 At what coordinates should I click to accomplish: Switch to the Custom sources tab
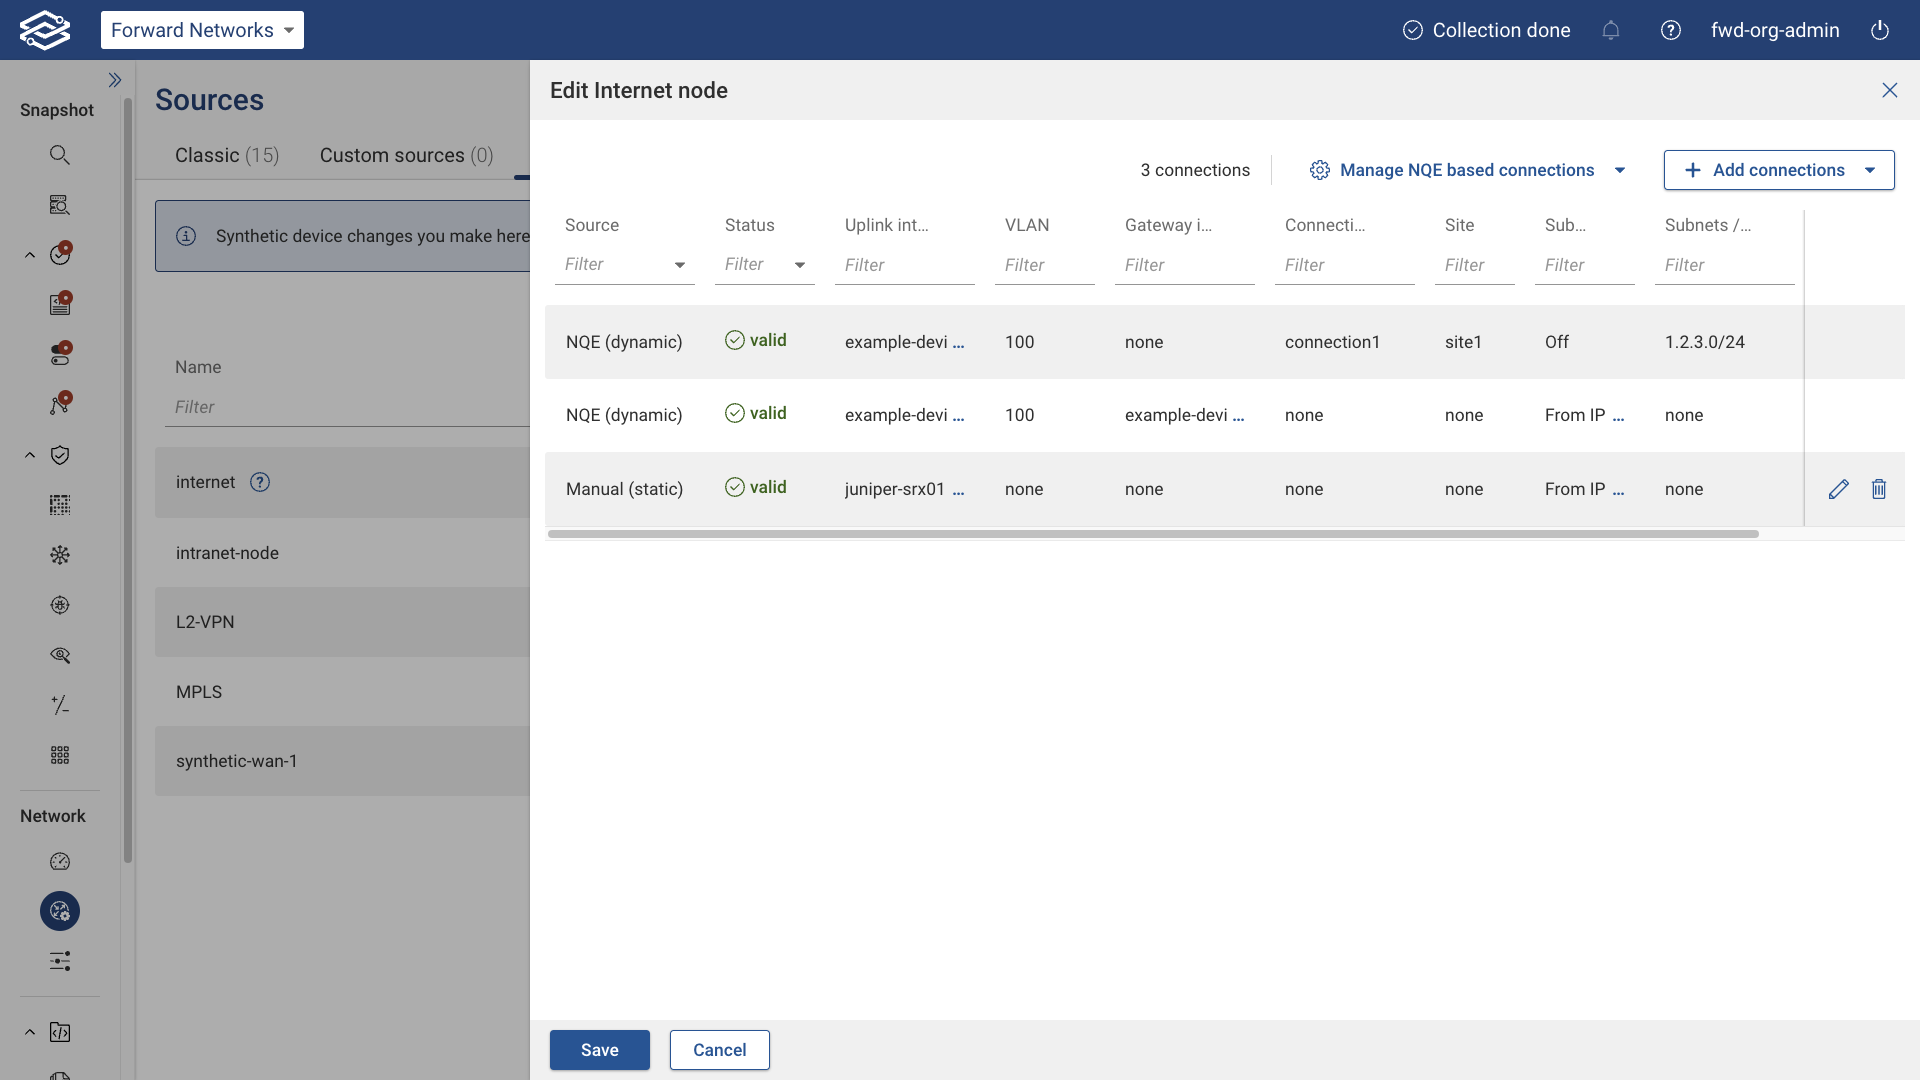tap(406, 155)
